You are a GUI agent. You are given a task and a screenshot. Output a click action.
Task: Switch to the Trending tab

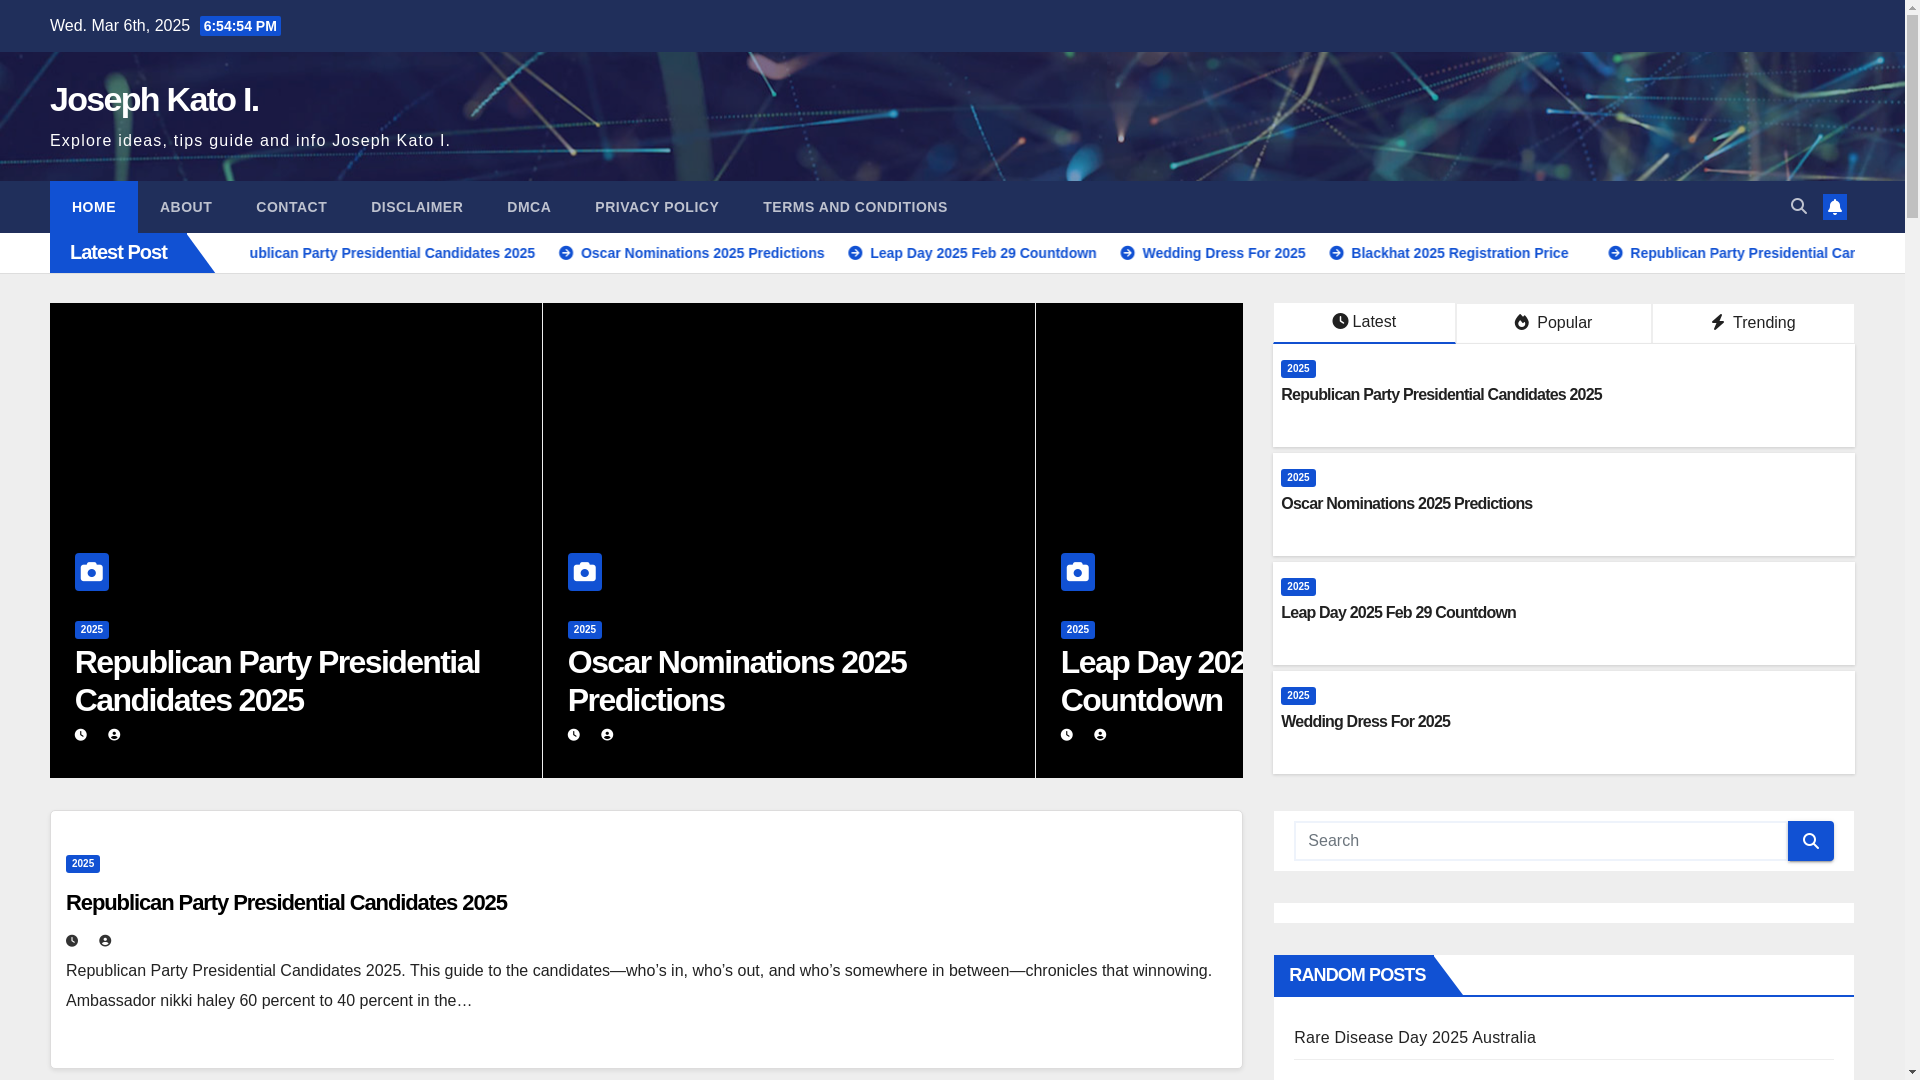pyautogui.click(x=1752, y=323)
